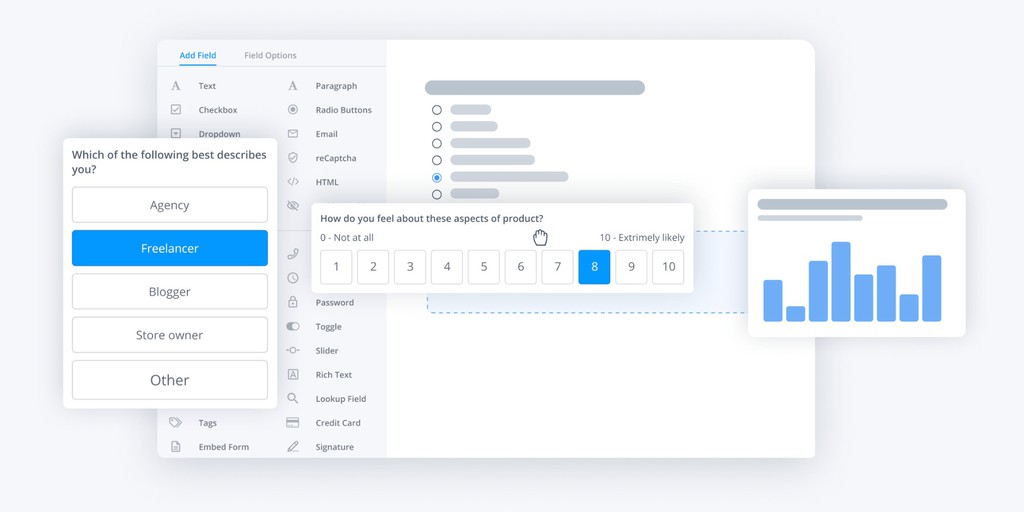The width and height of the screenshot is (1024, 512).
Task: Click 'Which of the following best describes you?' heading
Action: (x=169, y=162)
